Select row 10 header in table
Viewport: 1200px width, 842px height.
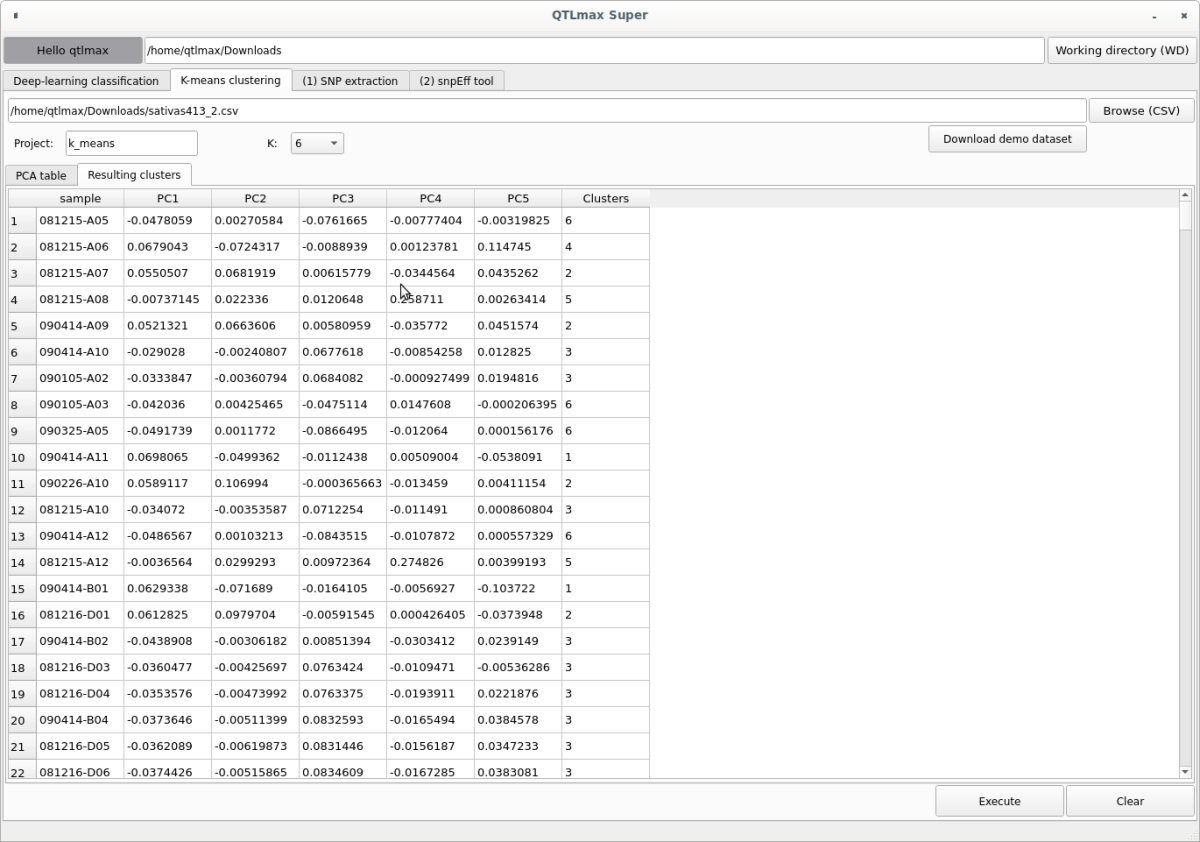(21, 458)
